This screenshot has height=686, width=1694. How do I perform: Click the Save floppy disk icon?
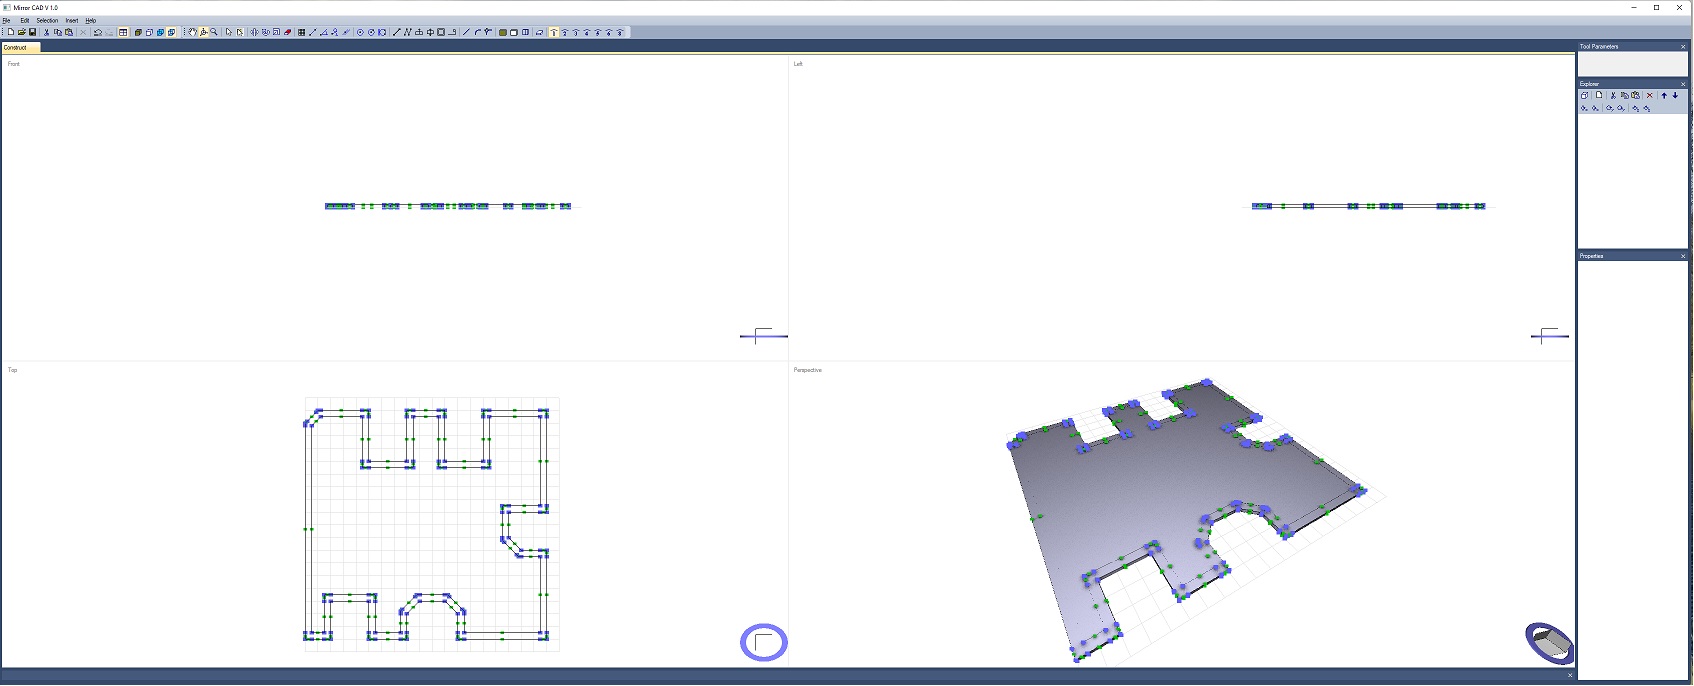(x=32, y=32)
